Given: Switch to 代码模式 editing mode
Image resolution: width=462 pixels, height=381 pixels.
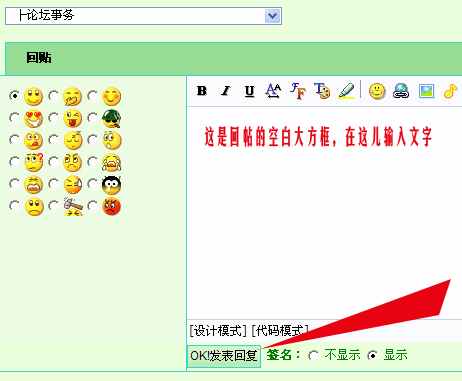Looking at the screenshot, I should [280, 331].
